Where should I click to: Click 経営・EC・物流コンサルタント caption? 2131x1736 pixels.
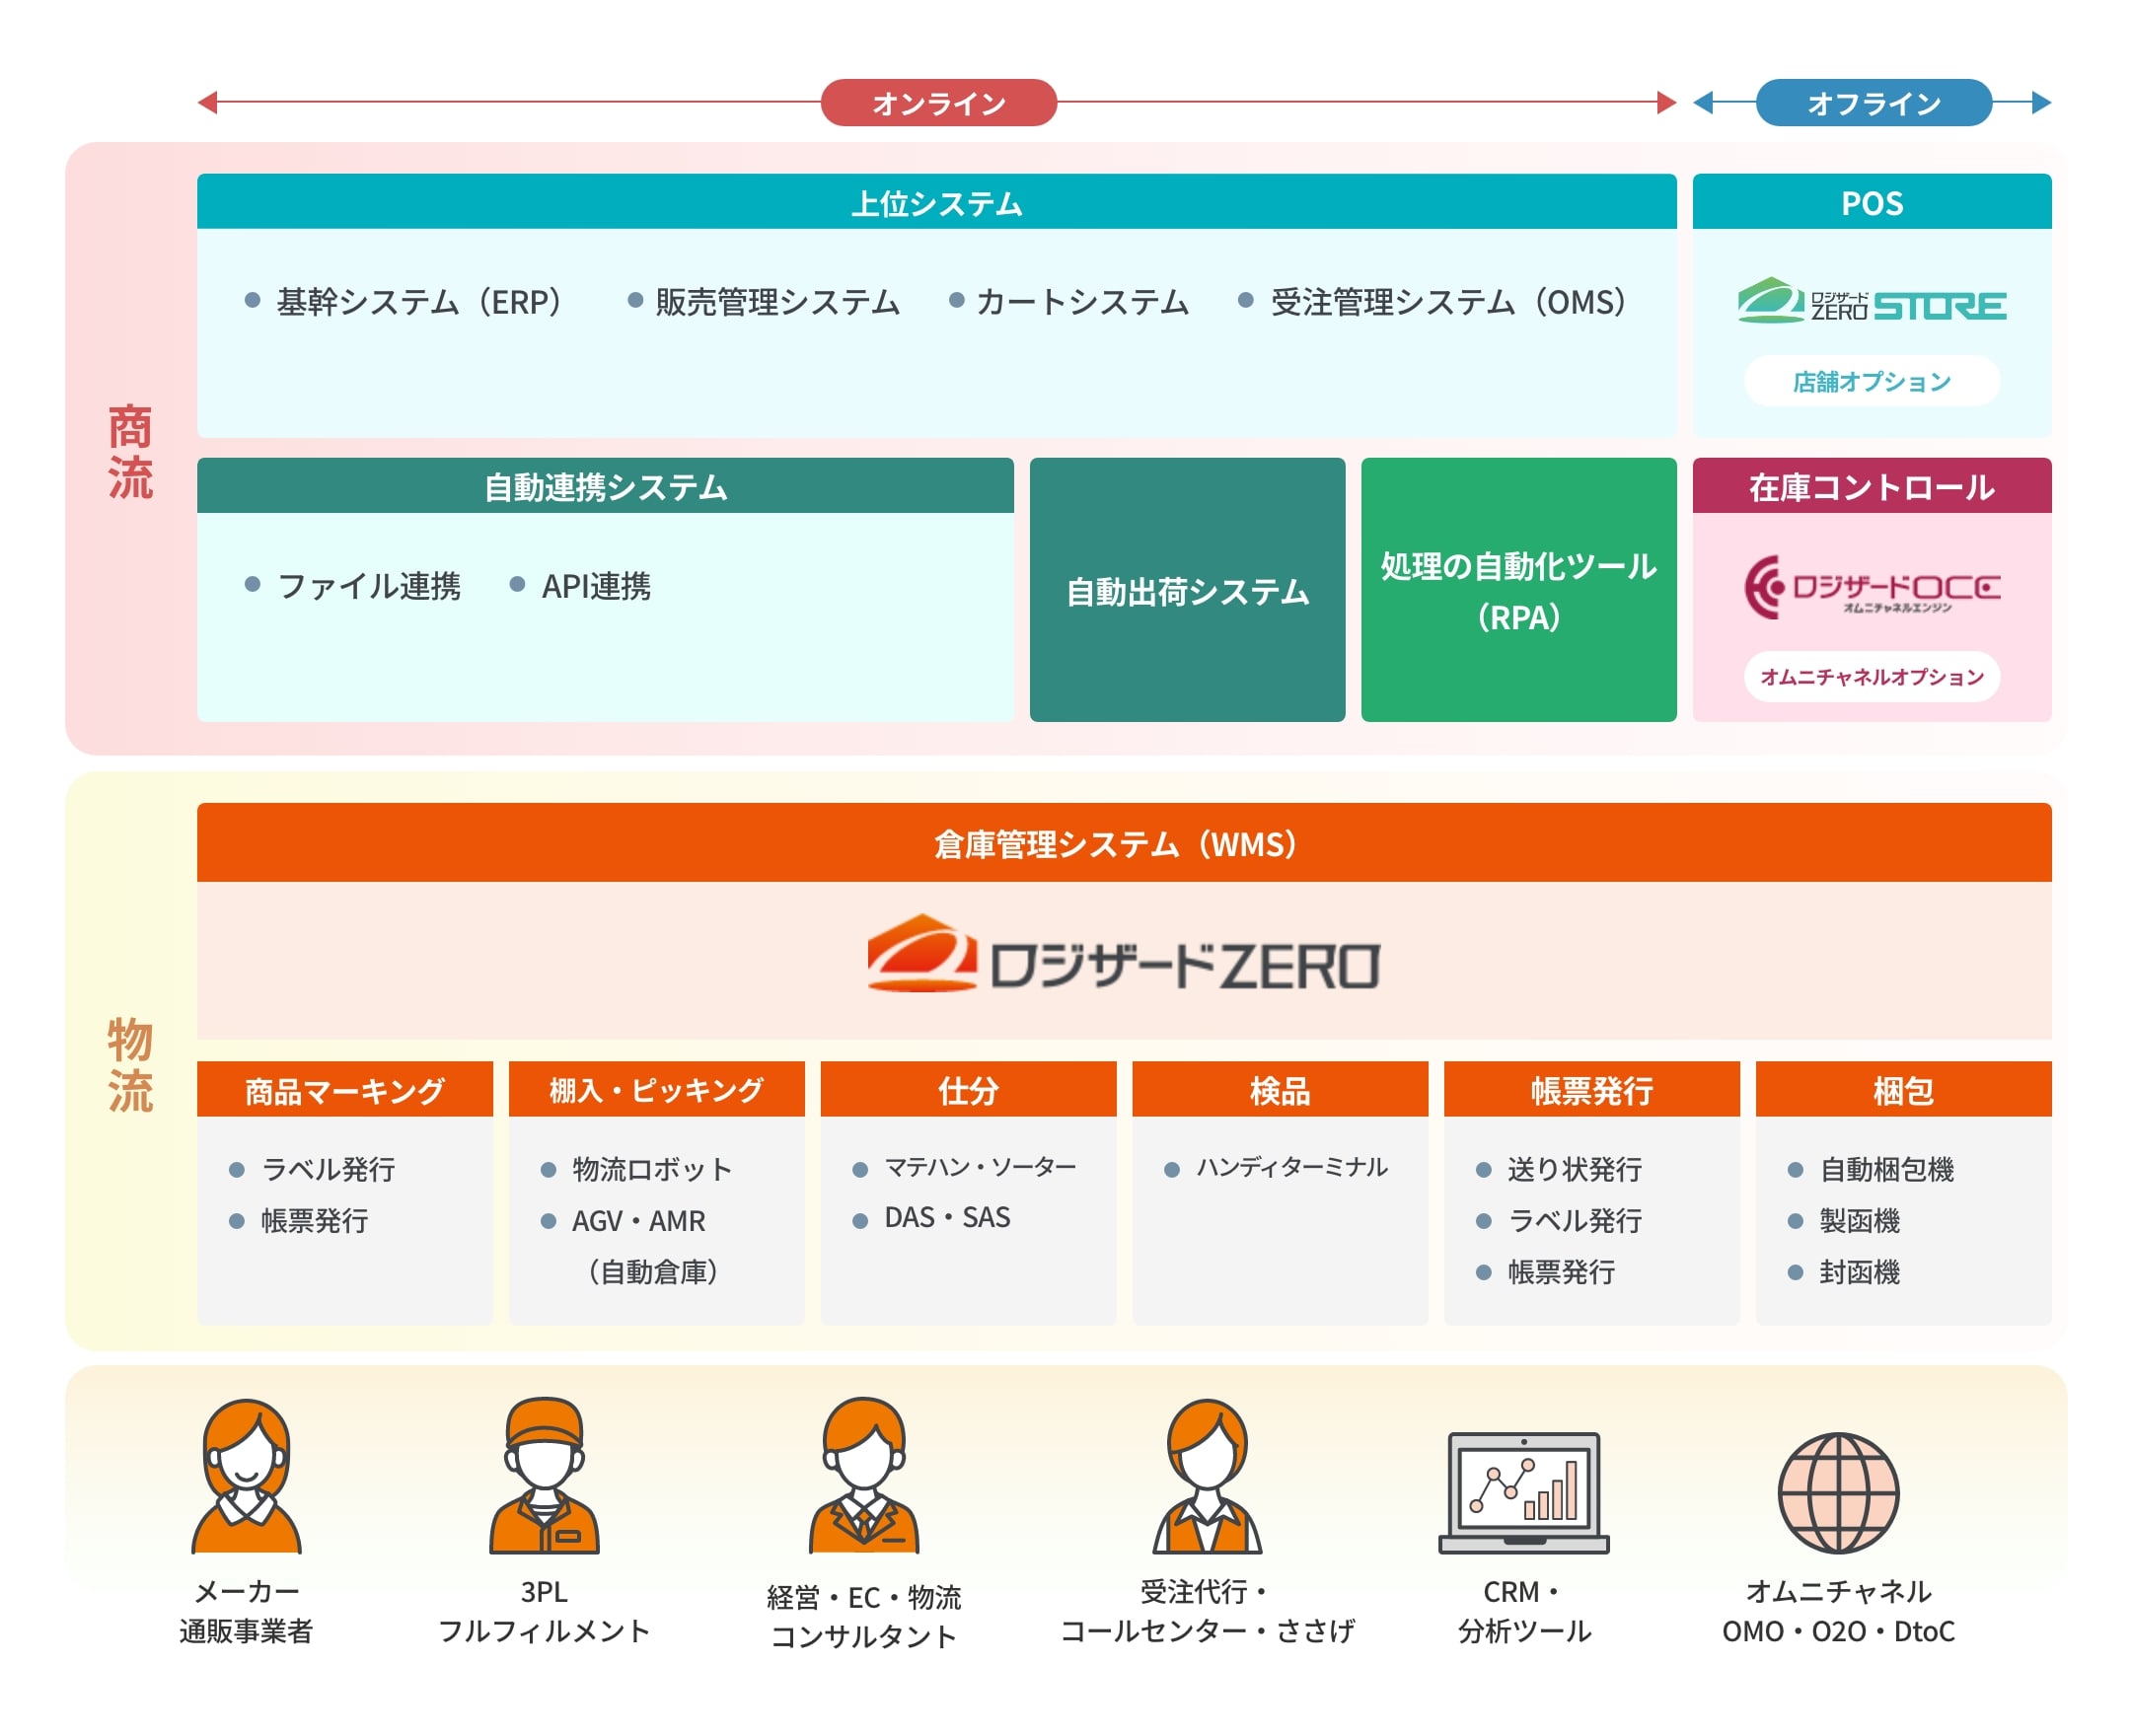coord(864,1615)
